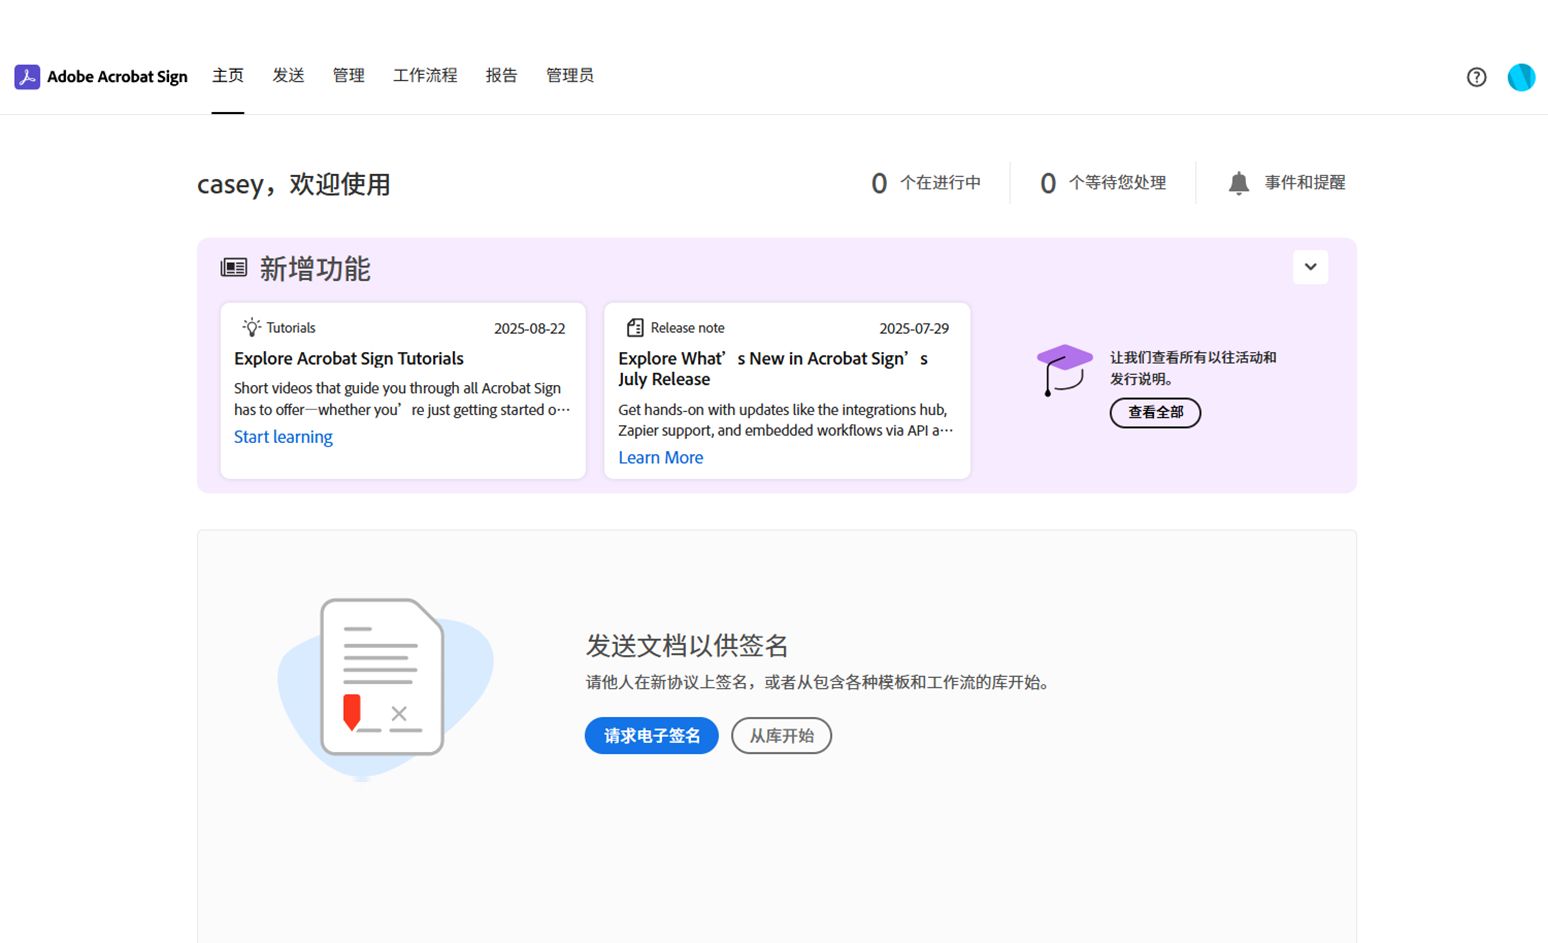Image resolution: width=1548 pixels, height=943 pixels.
Task: Click the Start learning link
Action: (283, 437)
